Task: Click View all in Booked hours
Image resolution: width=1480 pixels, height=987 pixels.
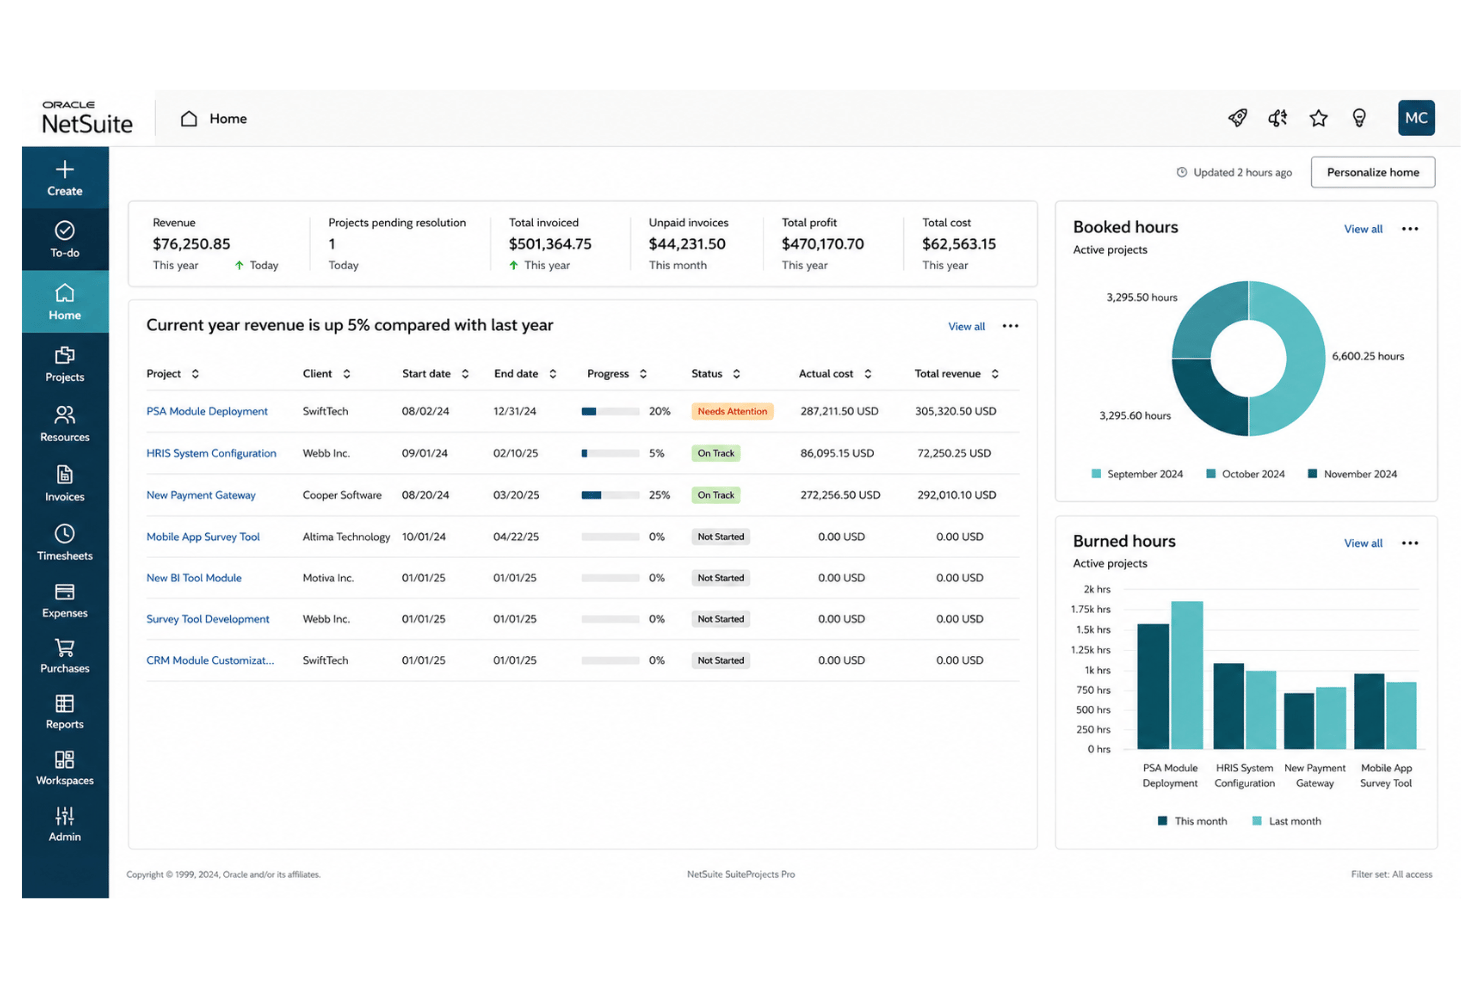Action: pyautogui.click(x=1363, y=229)
